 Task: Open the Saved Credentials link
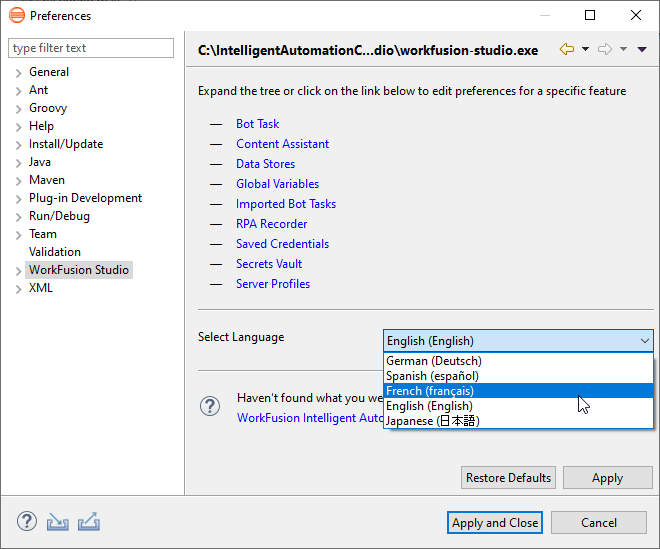click(x=282, y=244)
